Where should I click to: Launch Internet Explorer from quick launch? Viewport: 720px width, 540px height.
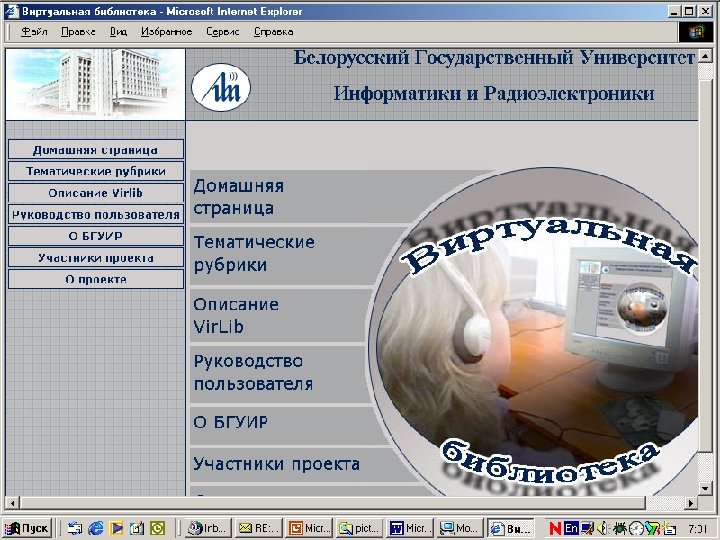96,529
